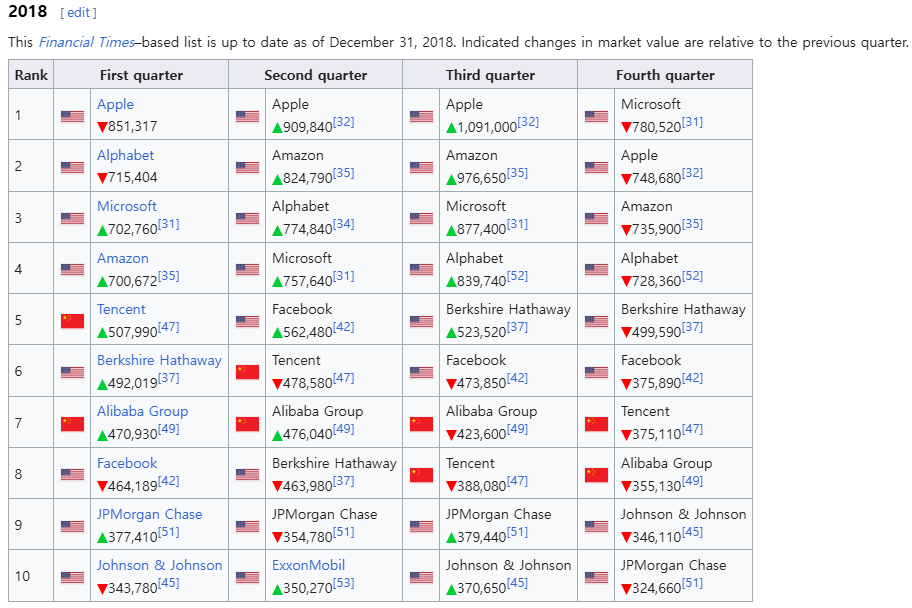Open reference [42] after 375,890

click(692, 378)
